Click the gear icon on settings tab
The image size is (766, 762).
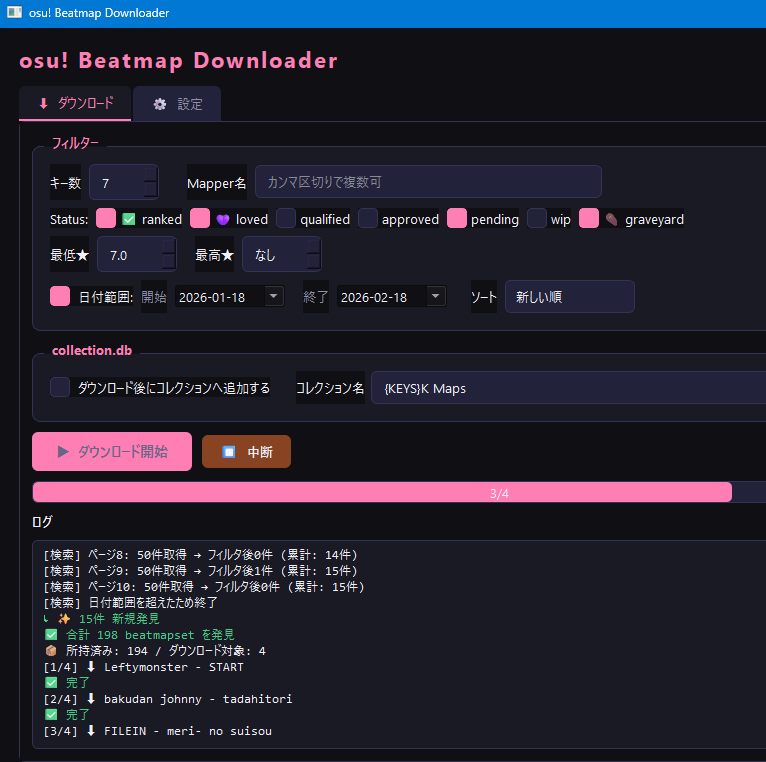pyautogui.click(x=160, y=104)
